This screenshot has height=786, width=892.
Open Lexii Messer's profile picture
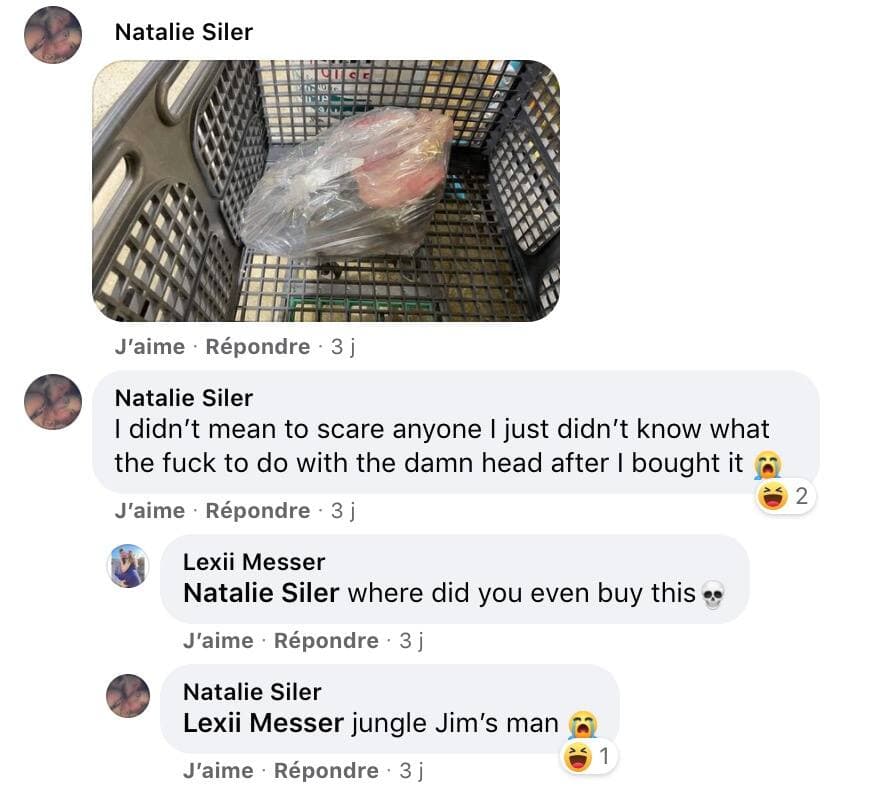coord(129,566)
